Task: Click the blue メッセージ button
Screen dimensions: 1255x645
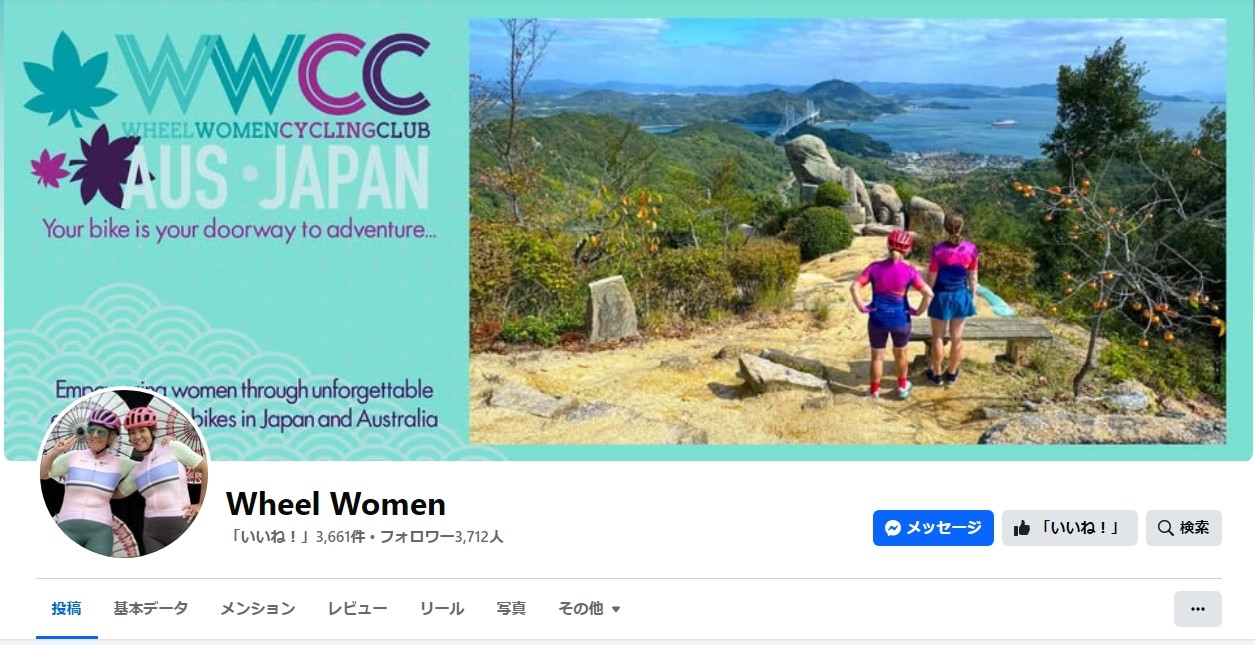Action: tap(933, 528)
